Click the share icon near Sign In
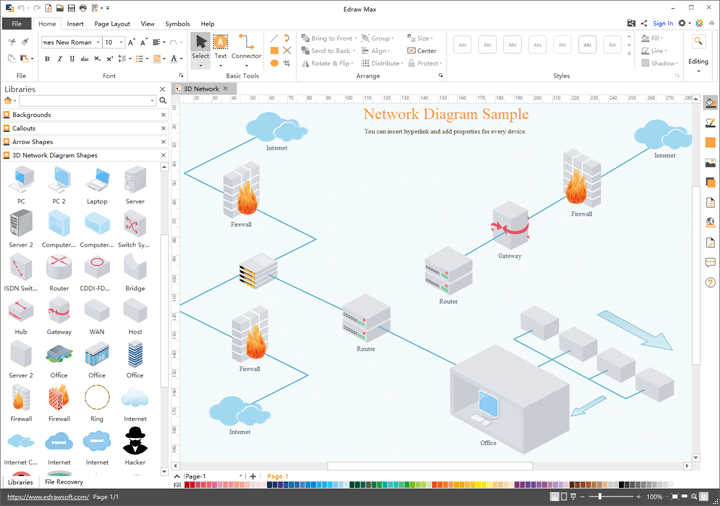The image size is (720, 506). click(644, 23)
